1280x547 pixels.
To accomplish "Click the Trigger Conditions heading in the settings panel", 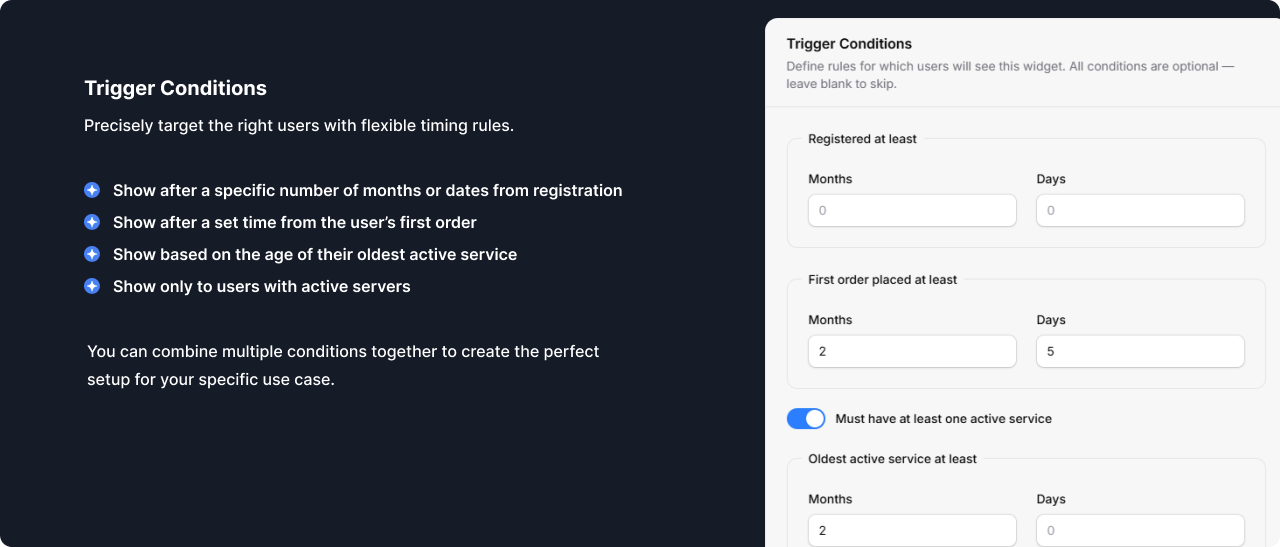I will [x=849, y=44].
